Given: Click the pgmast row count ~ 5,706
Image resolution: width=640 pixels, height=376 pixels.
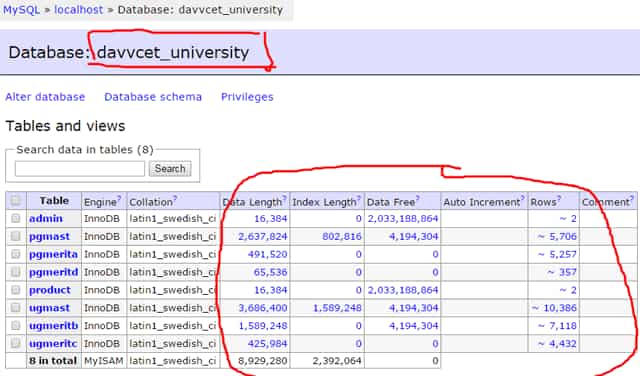Looking at the screenshot, I should point(557,236).
